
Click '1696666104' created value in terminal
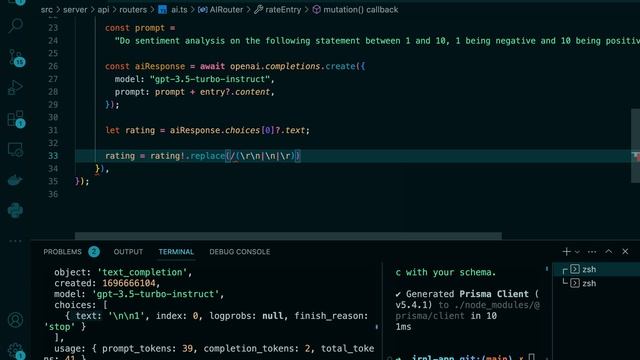coord(129,283)
